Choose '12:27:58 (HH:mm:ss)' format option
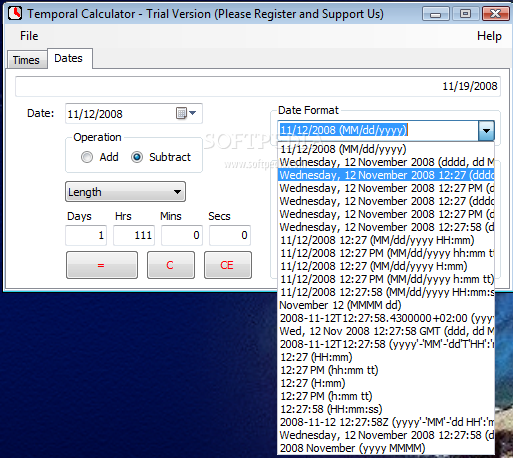513x458 pixels. coord(386,409)
